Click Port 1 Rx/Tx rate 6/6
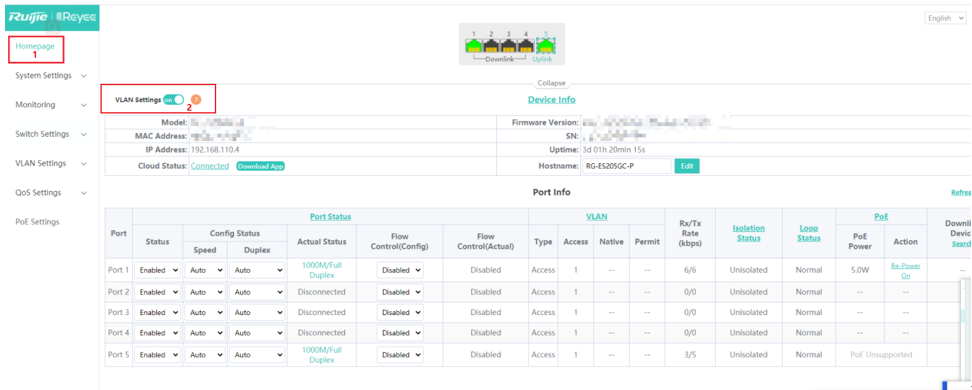972x390 pixels. (691, 270)
